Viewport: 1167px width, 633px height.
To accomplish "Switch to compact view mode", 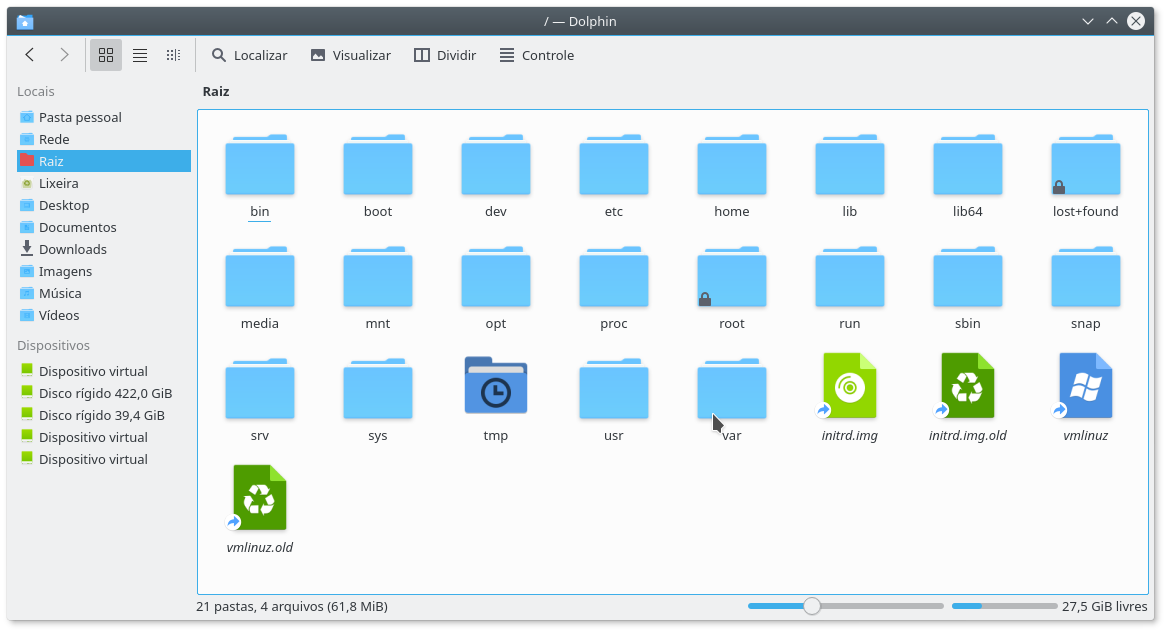I will pos(172,55).
